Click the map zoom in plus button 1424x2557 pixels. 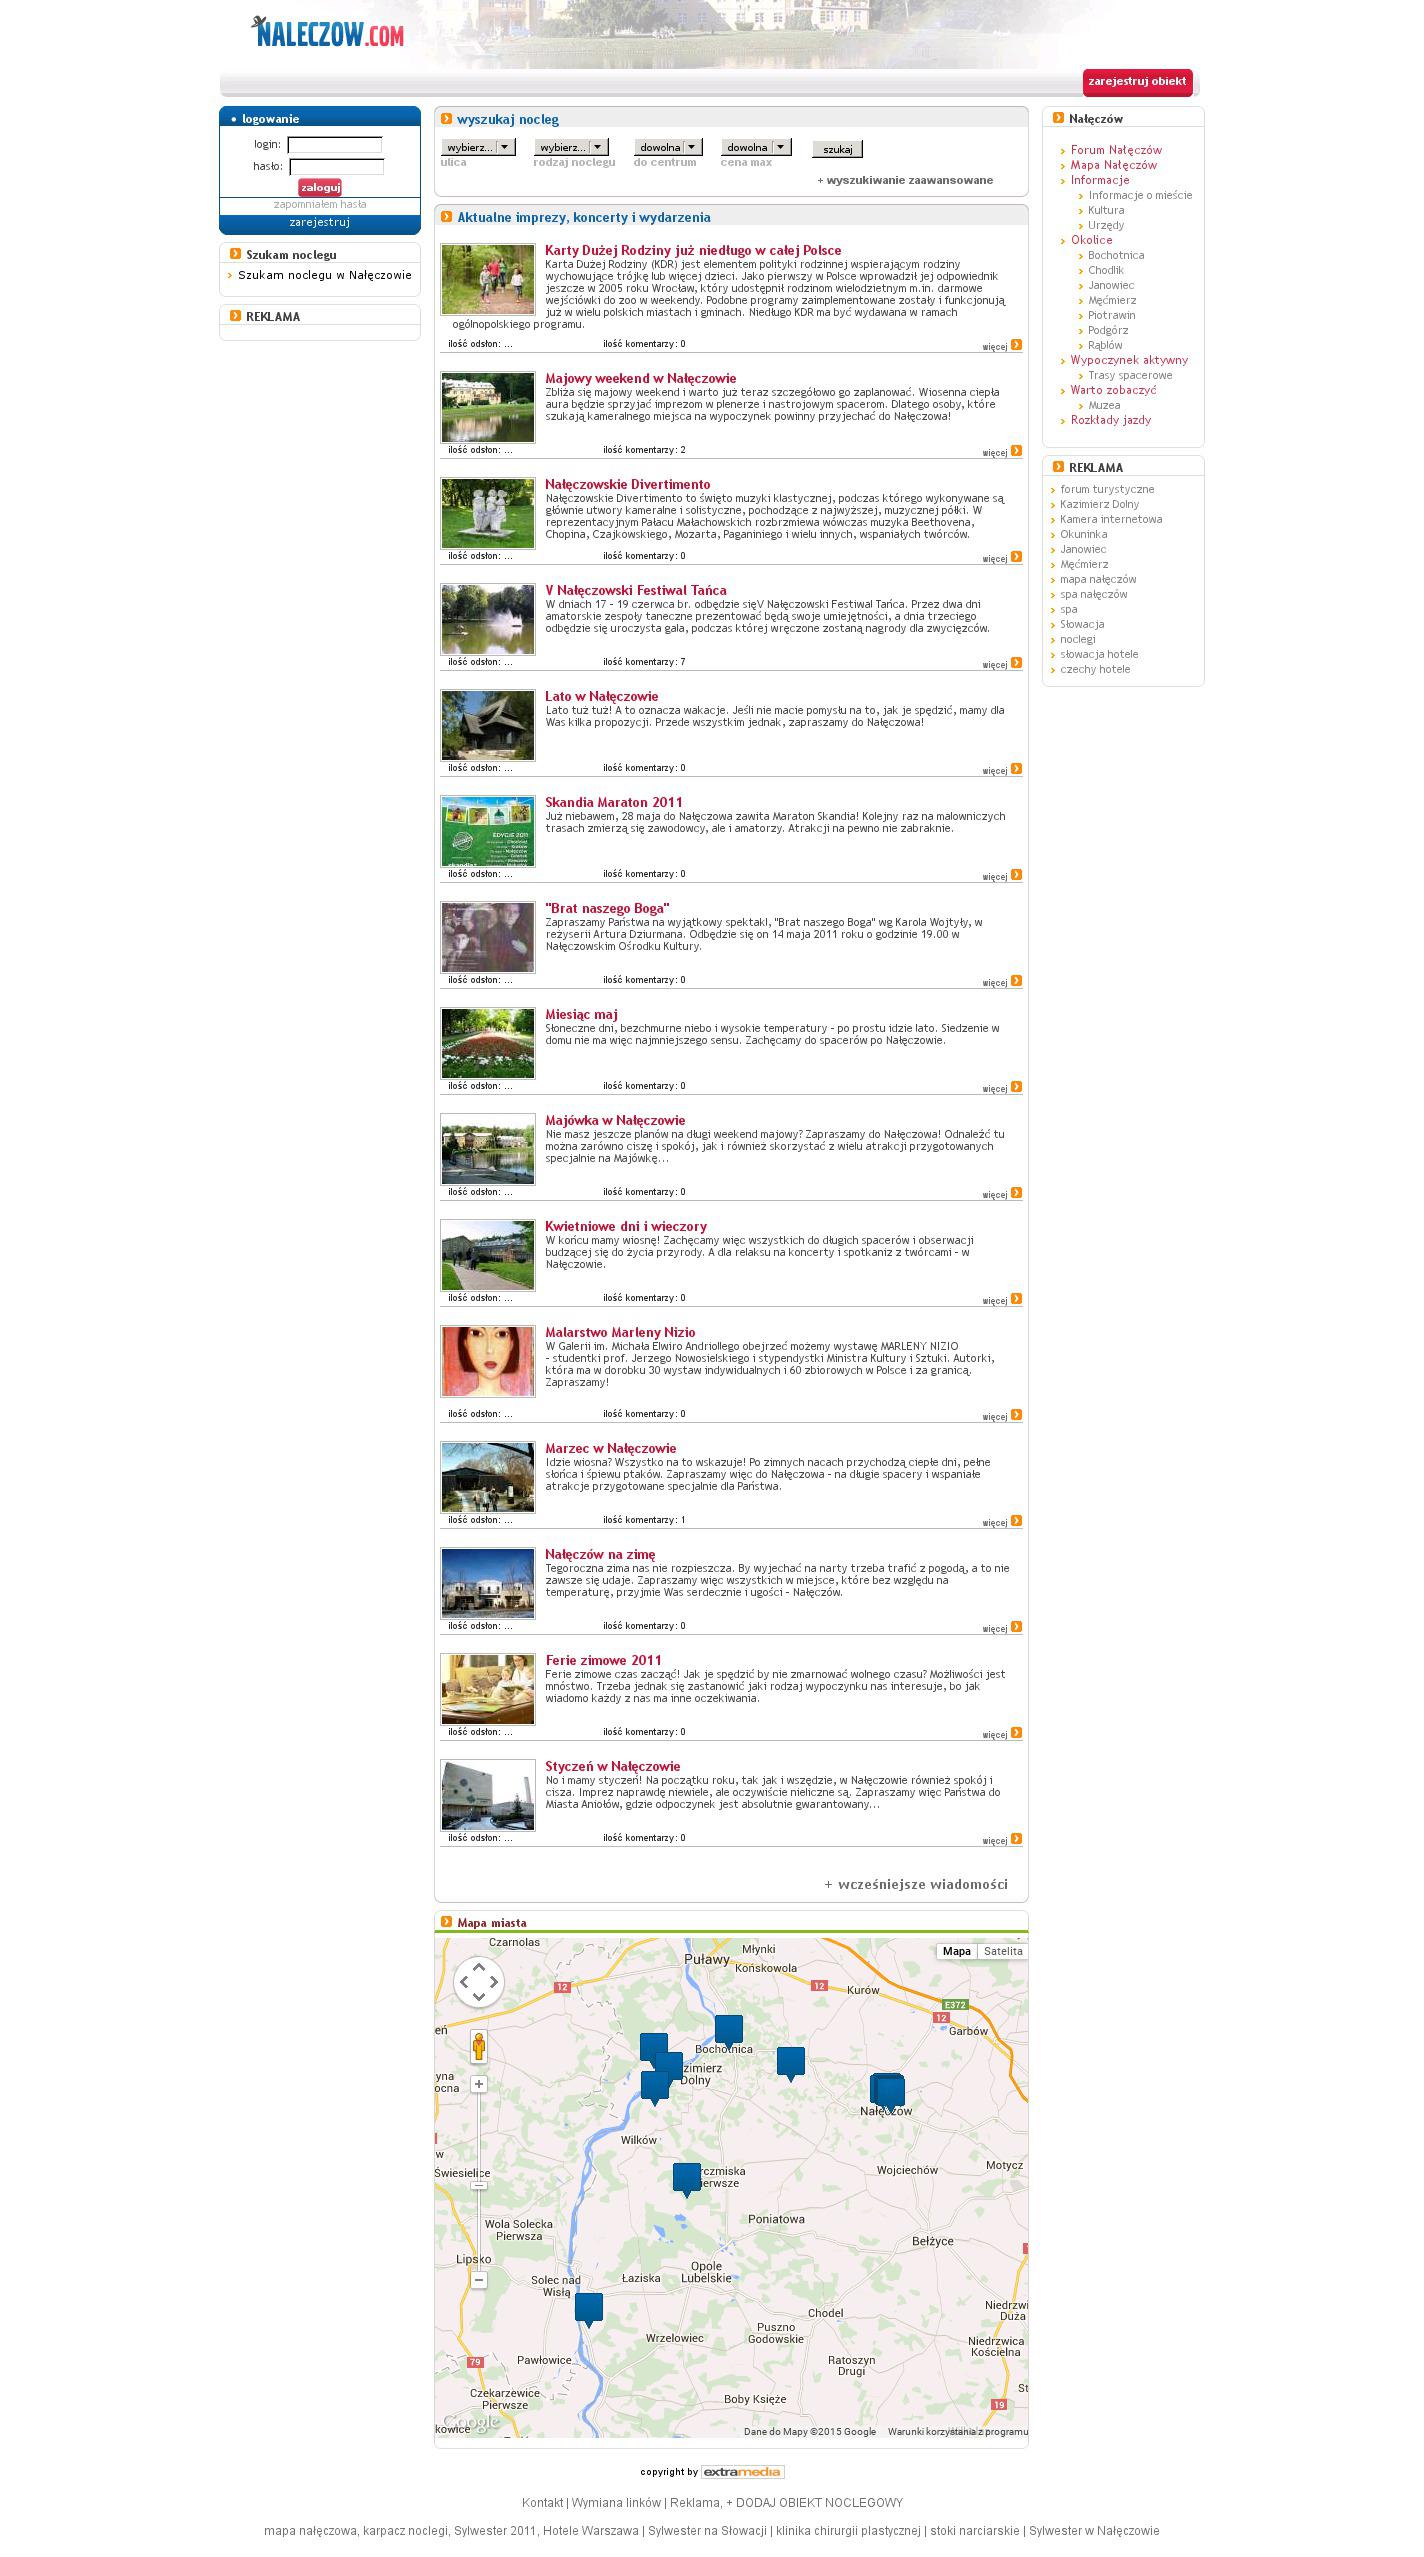click(479, 2084)
